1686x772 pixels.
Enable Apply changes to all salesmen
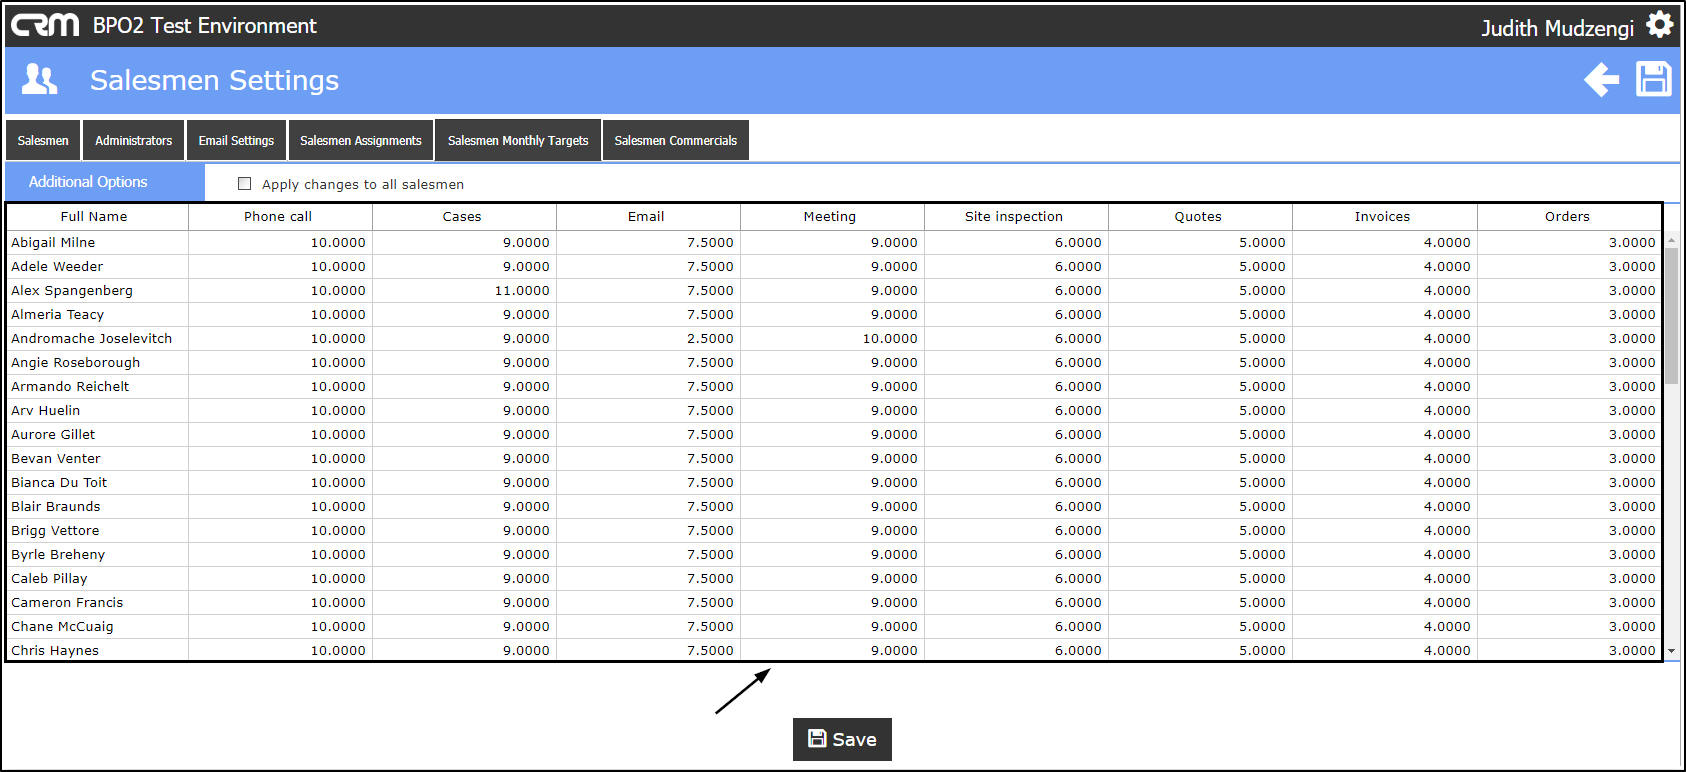[245, 184]
